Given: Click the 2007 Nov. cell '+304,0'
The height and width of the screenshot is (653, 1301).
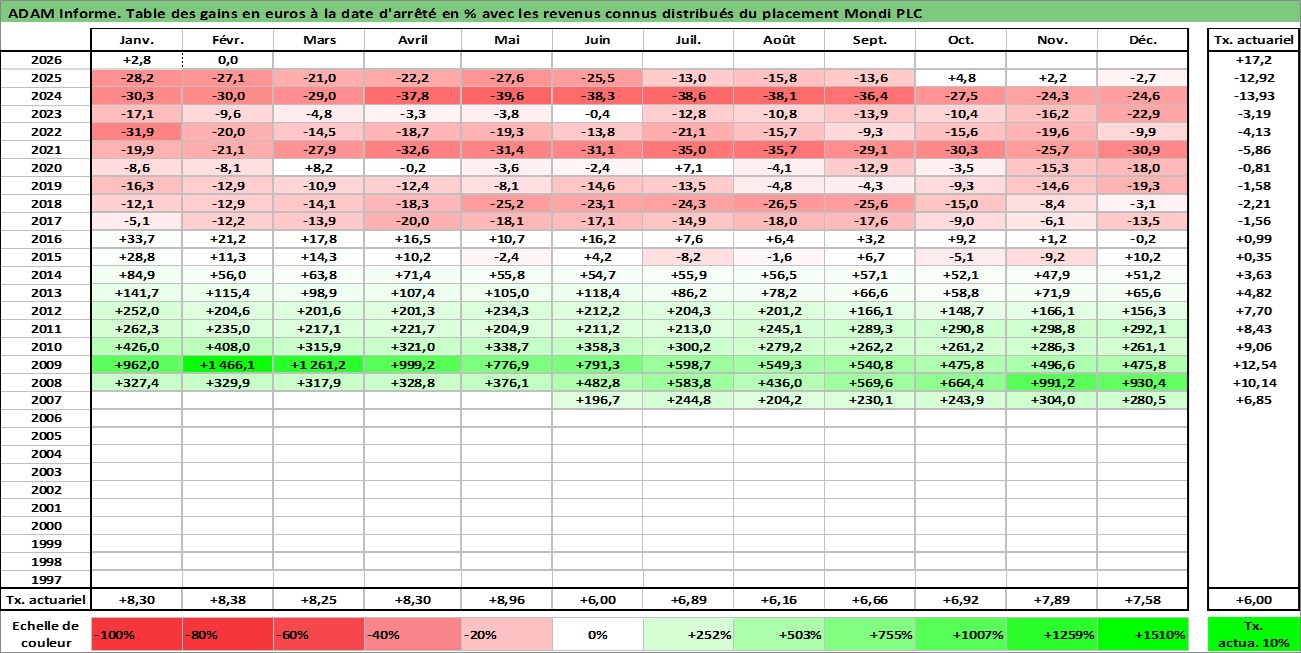Looking at the screenshot, I should pos(1052,401).
